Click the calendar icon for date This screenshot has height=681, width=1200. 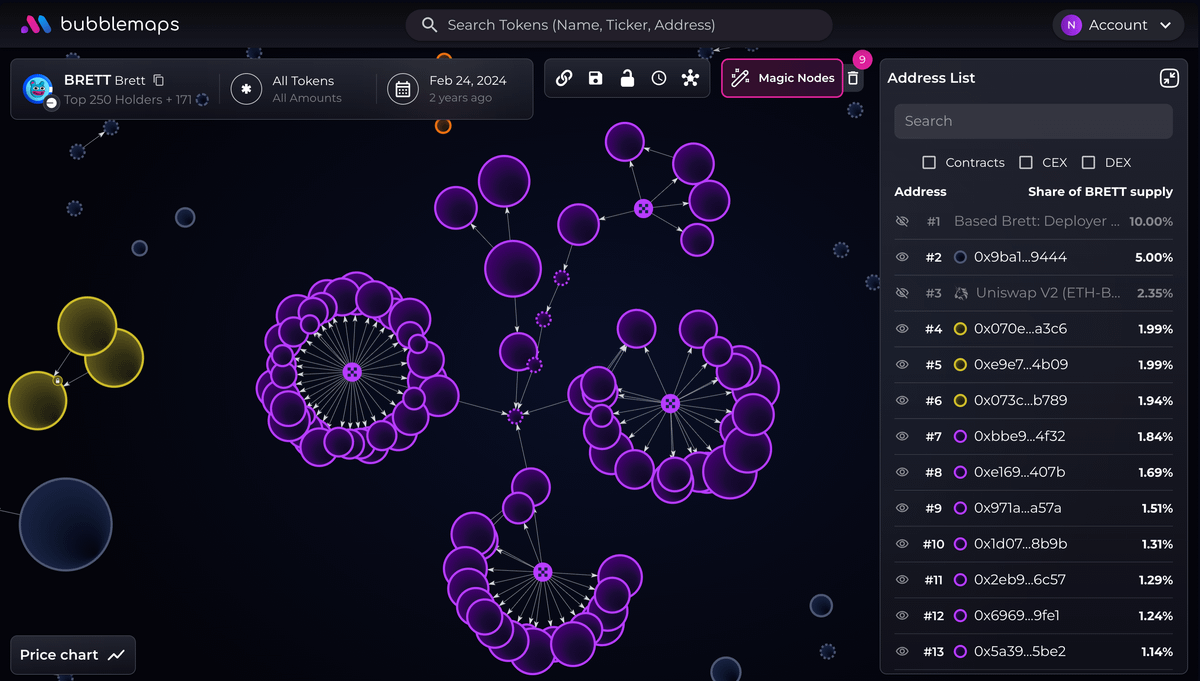(403, 89)
